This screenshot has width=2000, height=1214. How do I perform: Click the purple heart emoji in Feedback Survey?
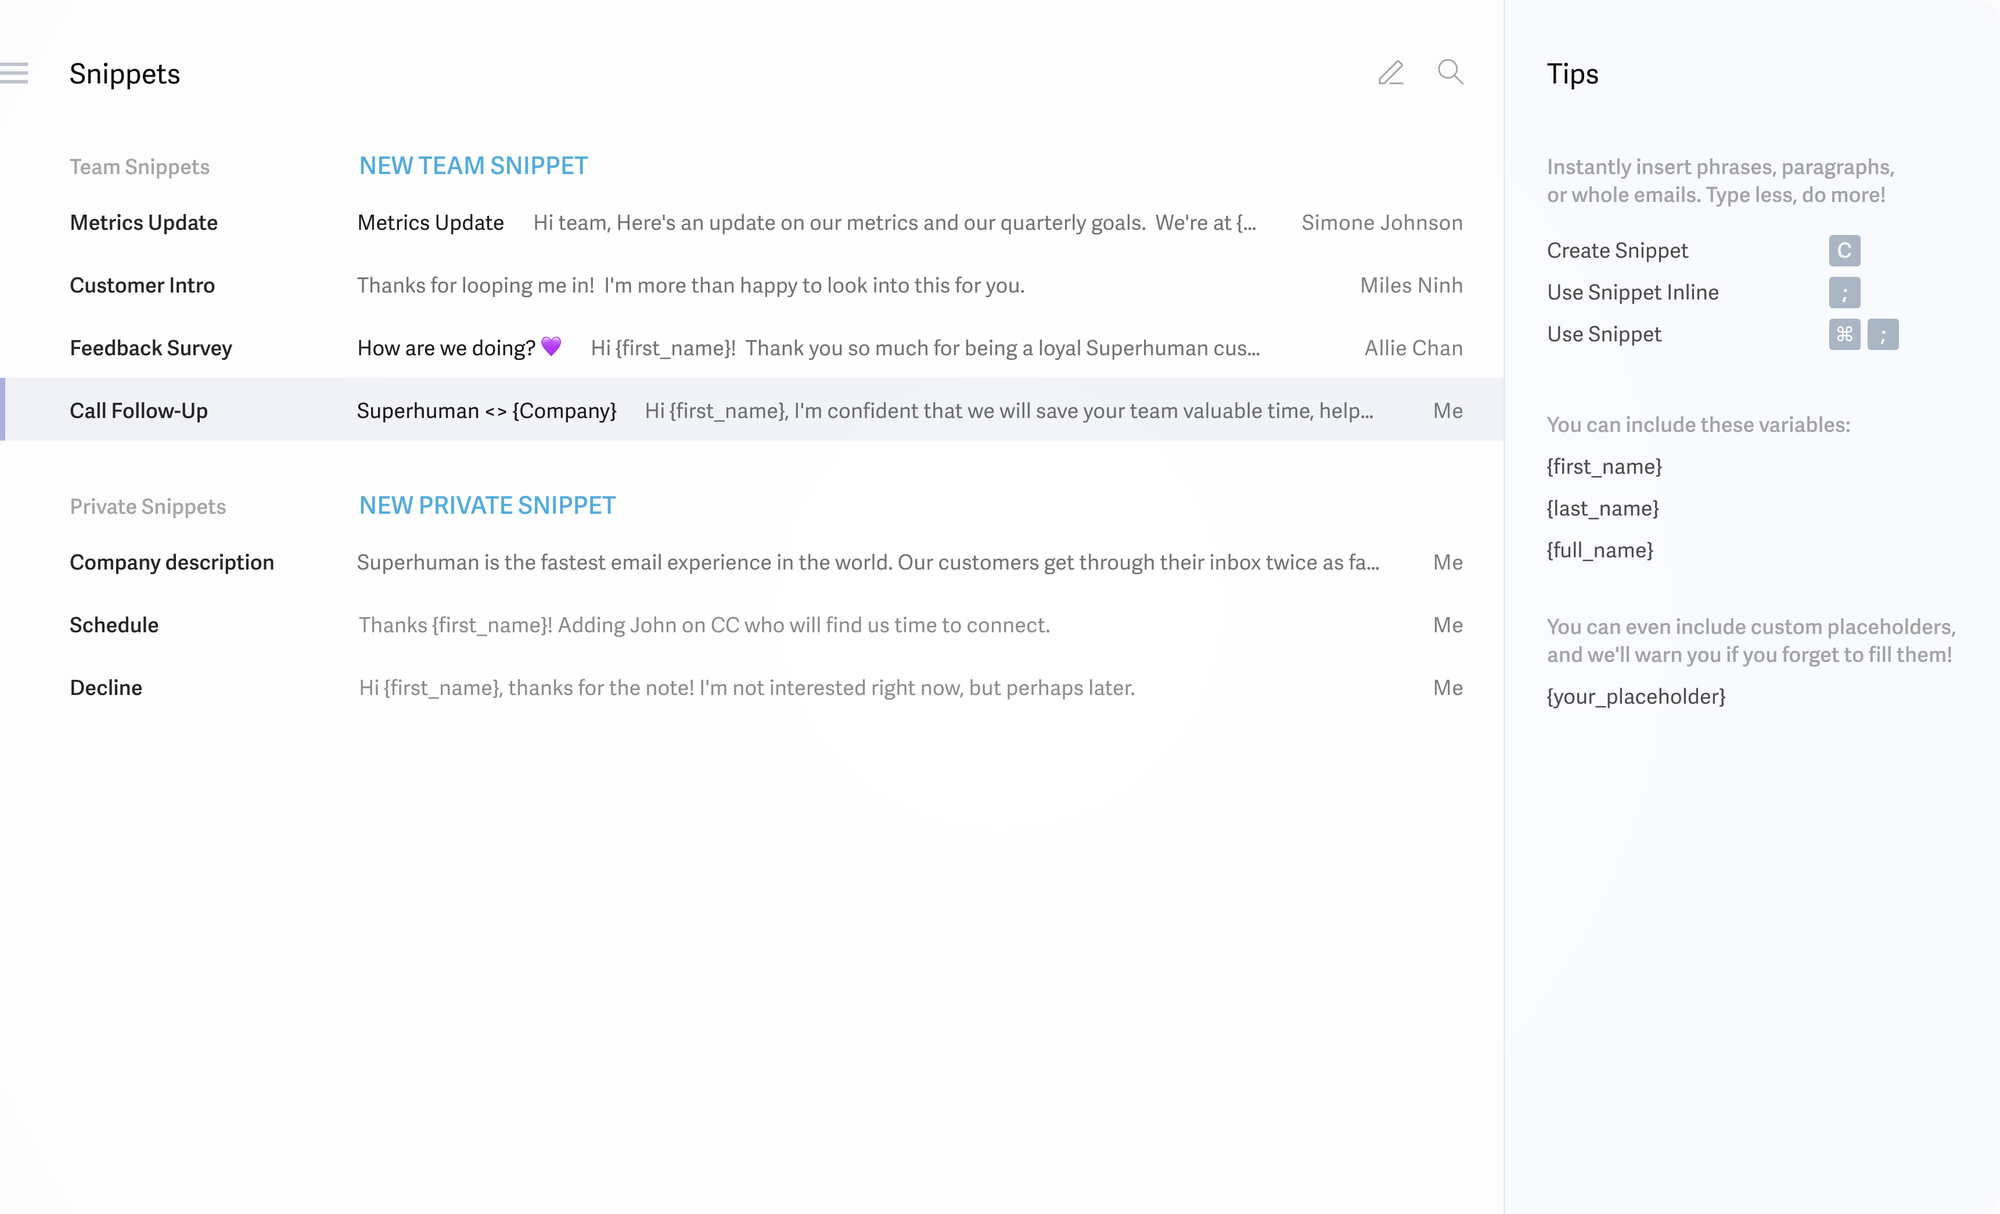pyautogui.click(x=551, y=347)
